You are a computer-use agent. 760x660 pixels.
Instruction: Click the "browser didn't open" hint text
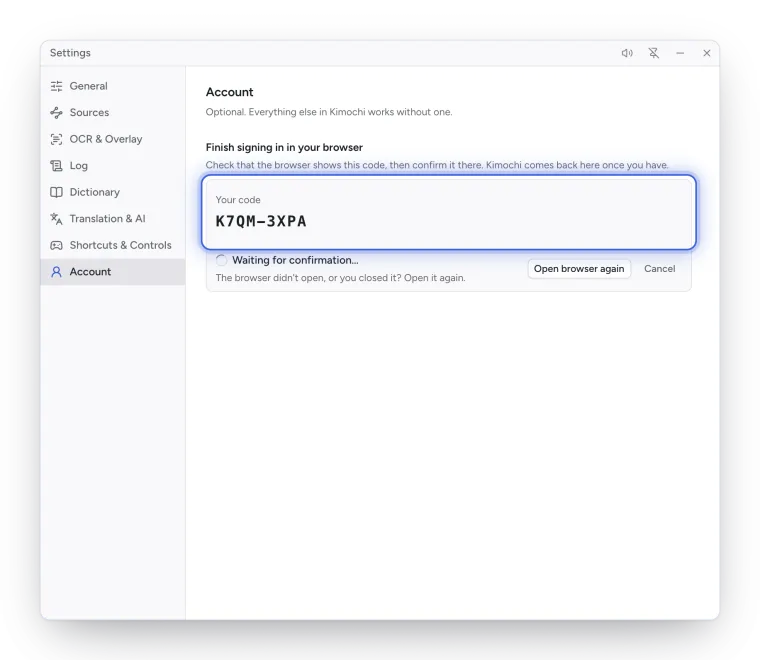(340, 278)
